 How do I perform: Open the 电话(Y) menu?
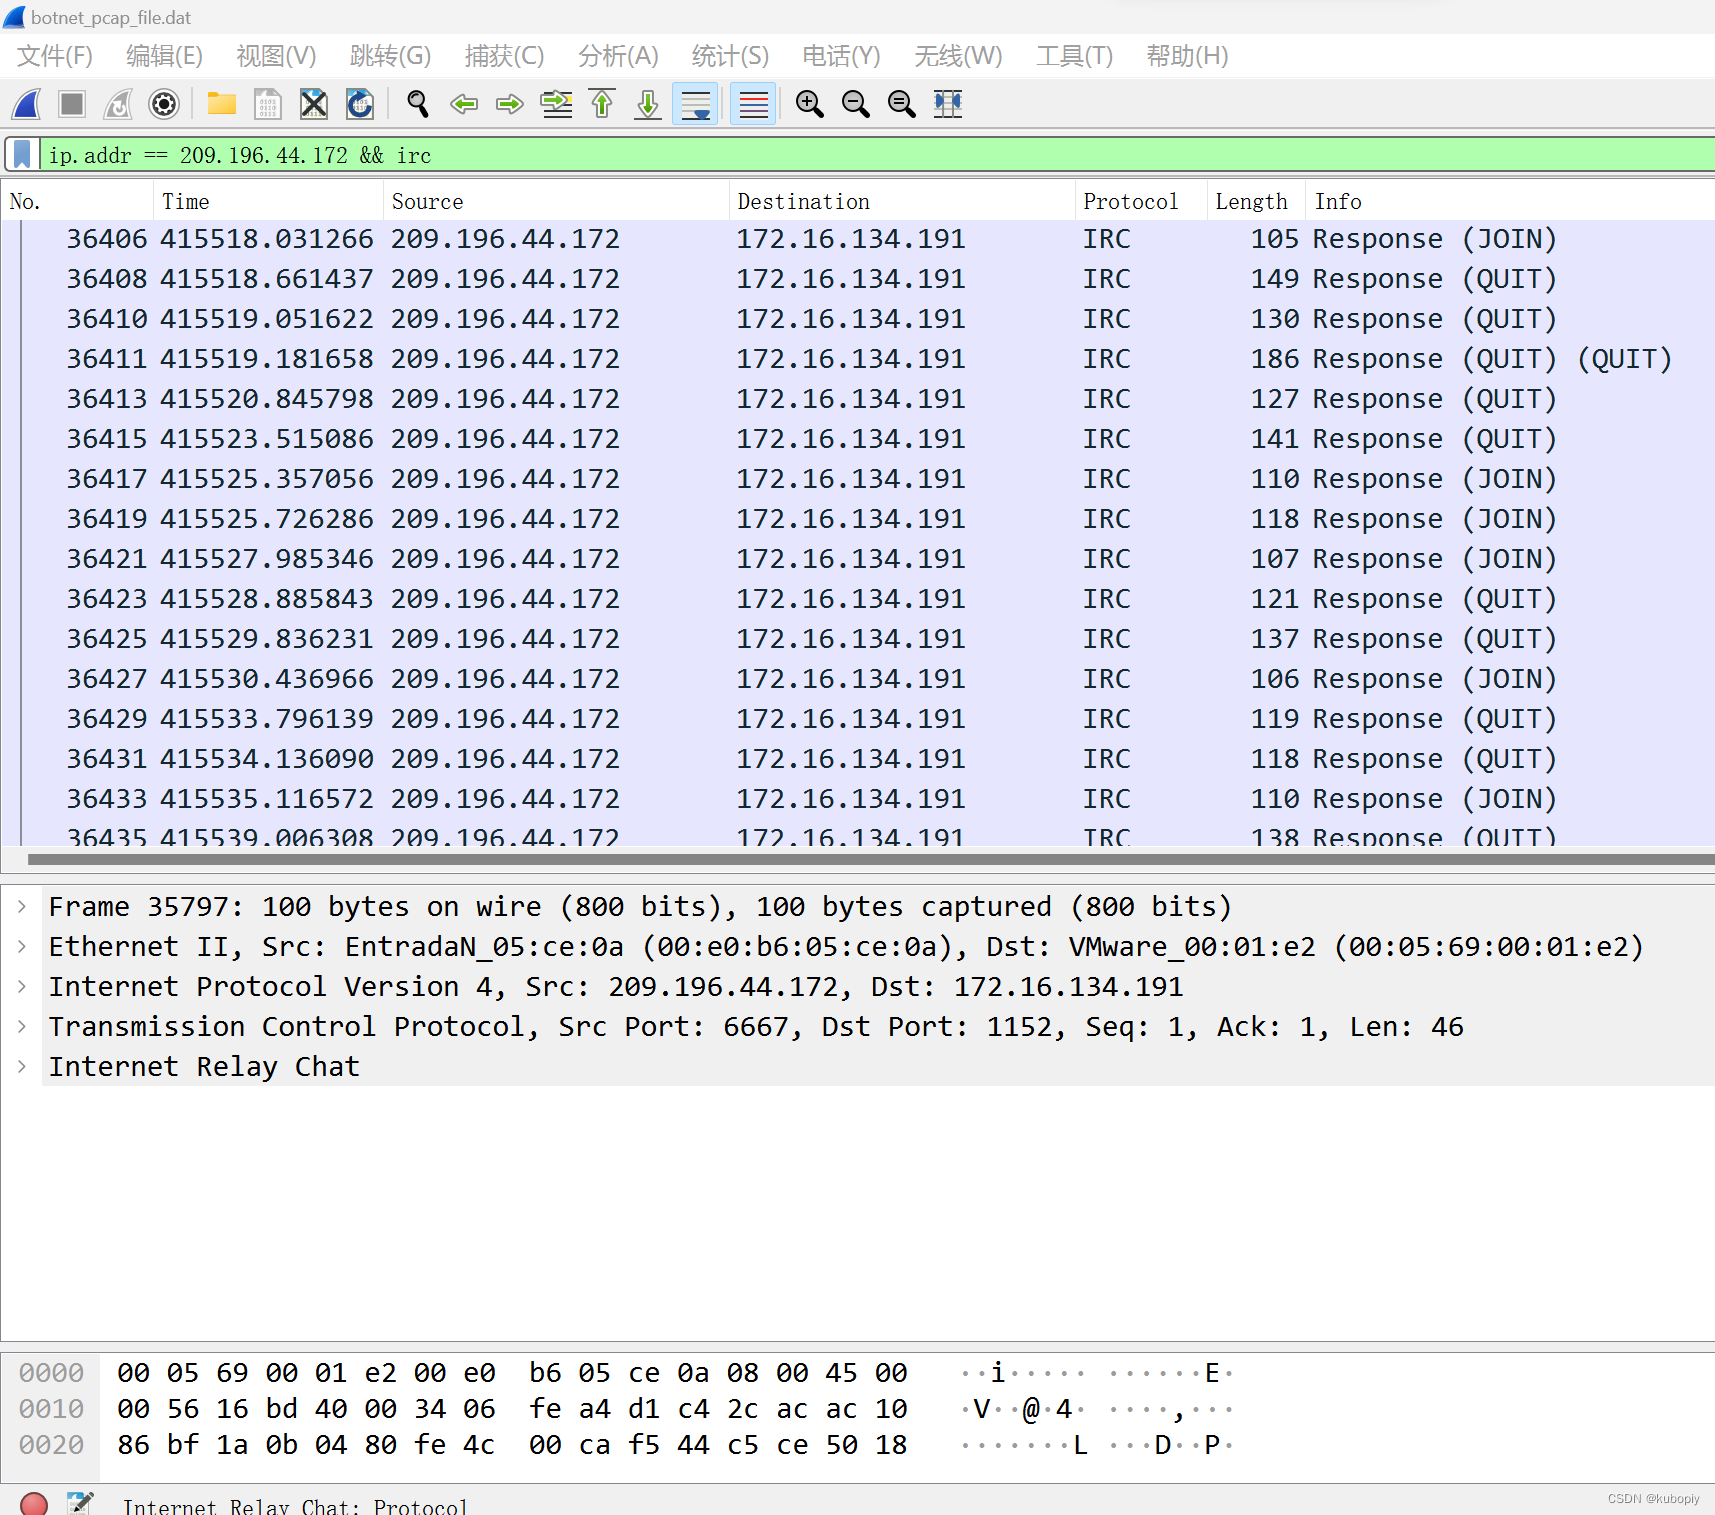(x=842, y=56)
